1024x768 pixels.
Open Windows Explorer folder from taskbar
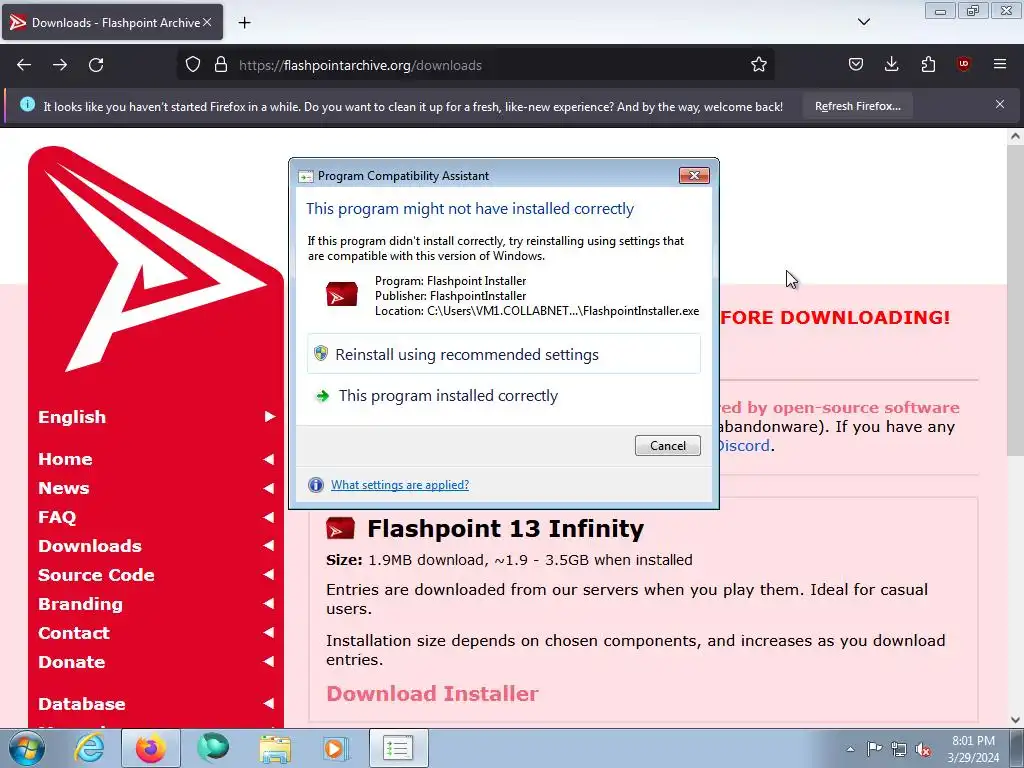275,748
